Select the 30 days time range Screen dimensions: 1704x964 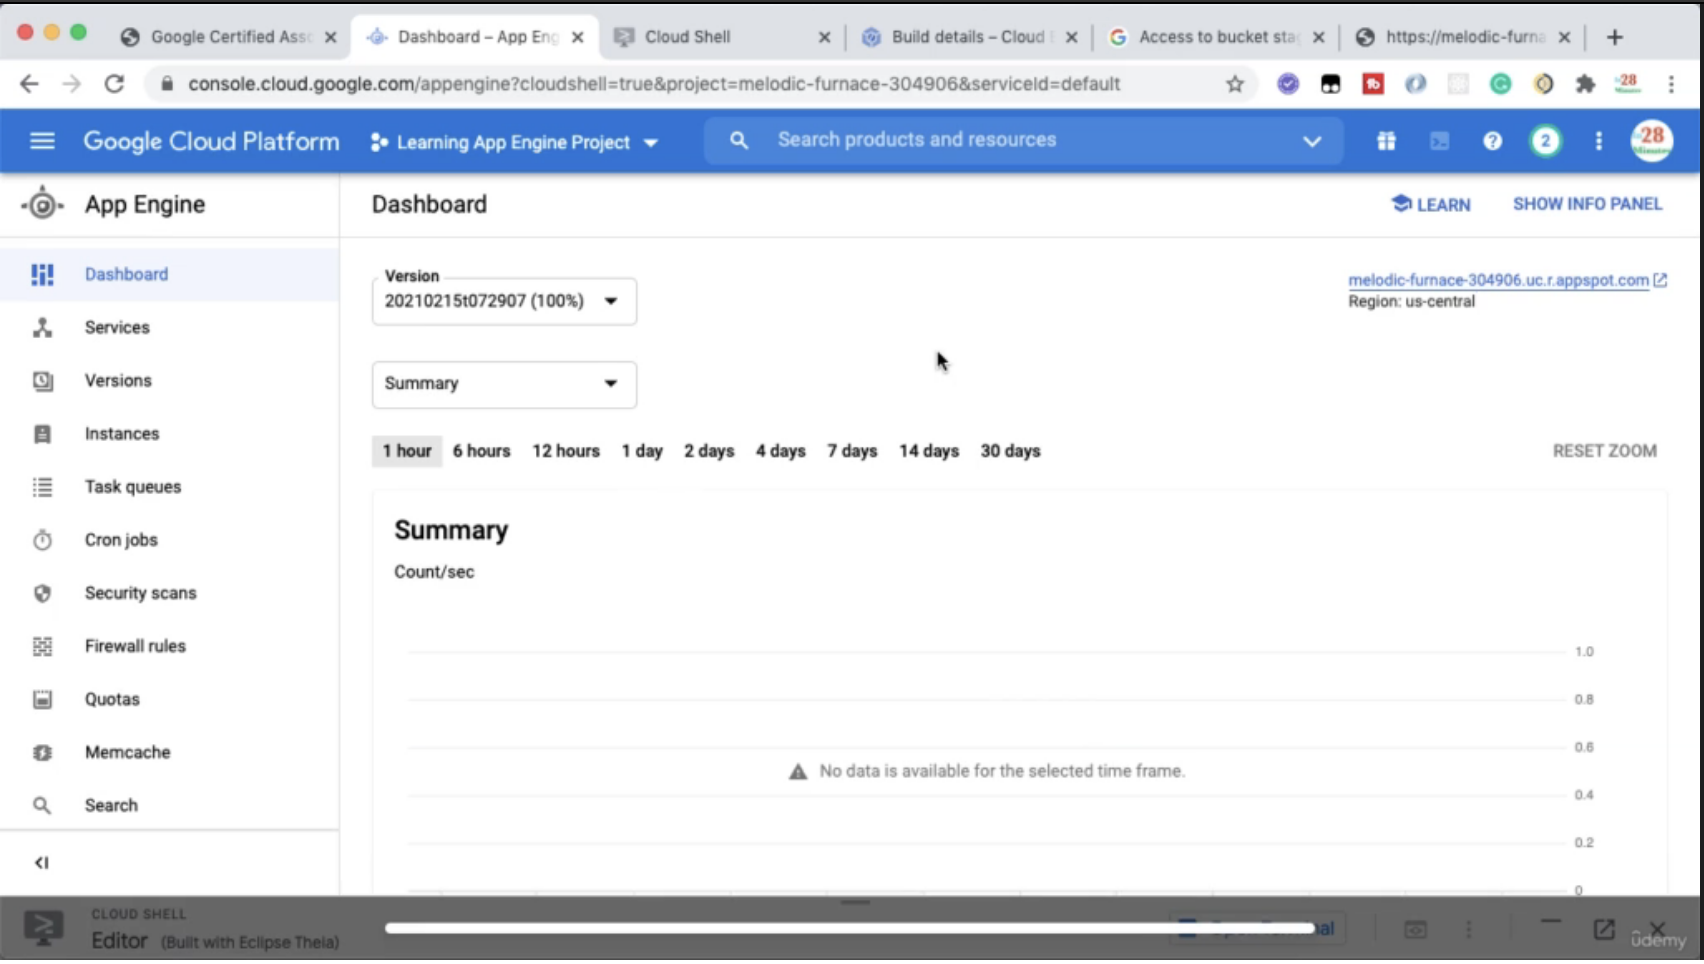pyautogui.click(x=1010, y=451)
